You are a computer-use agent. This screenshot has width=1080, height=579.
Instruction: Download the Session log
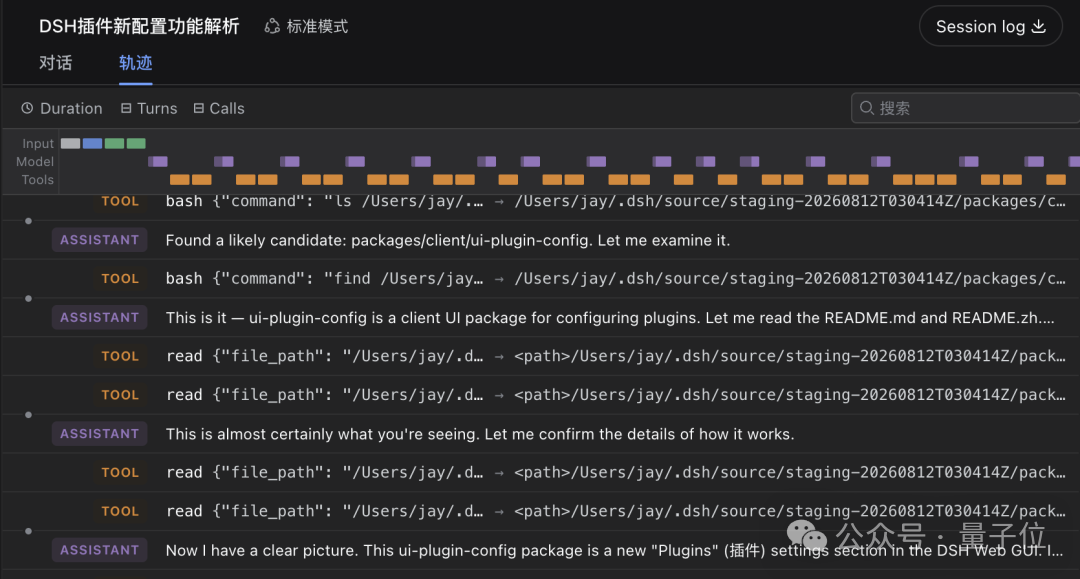[x=990, y=27]
